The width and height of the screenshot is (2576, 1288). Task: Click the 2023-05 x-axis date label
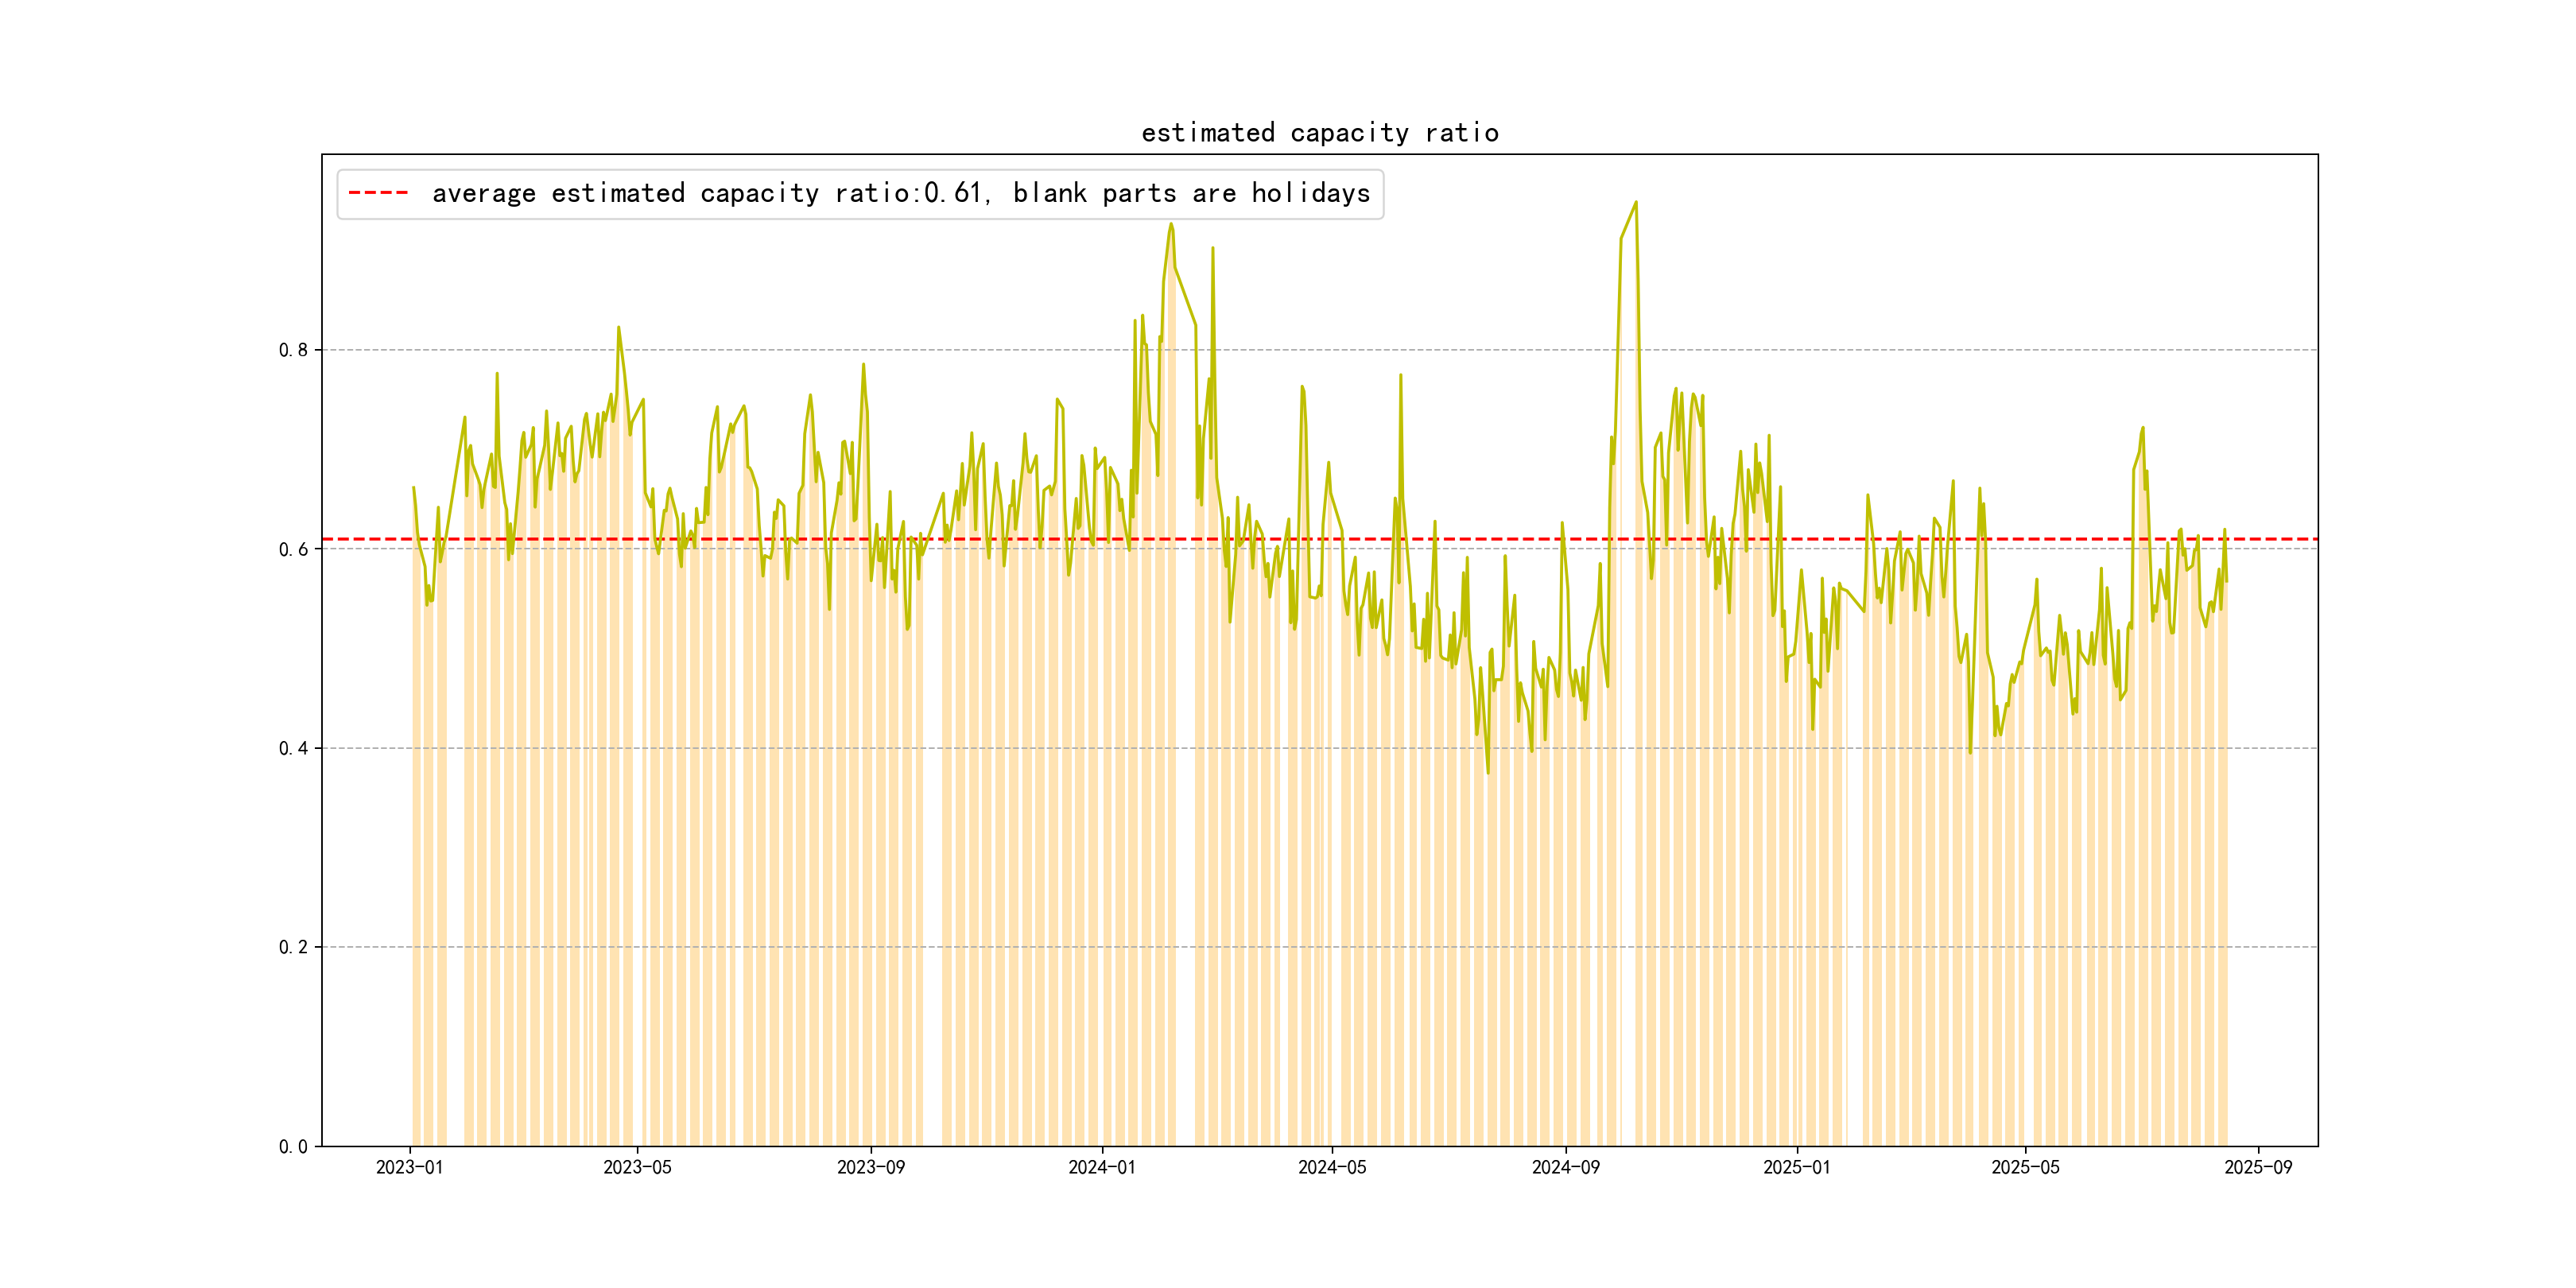tap(637, 1167)
